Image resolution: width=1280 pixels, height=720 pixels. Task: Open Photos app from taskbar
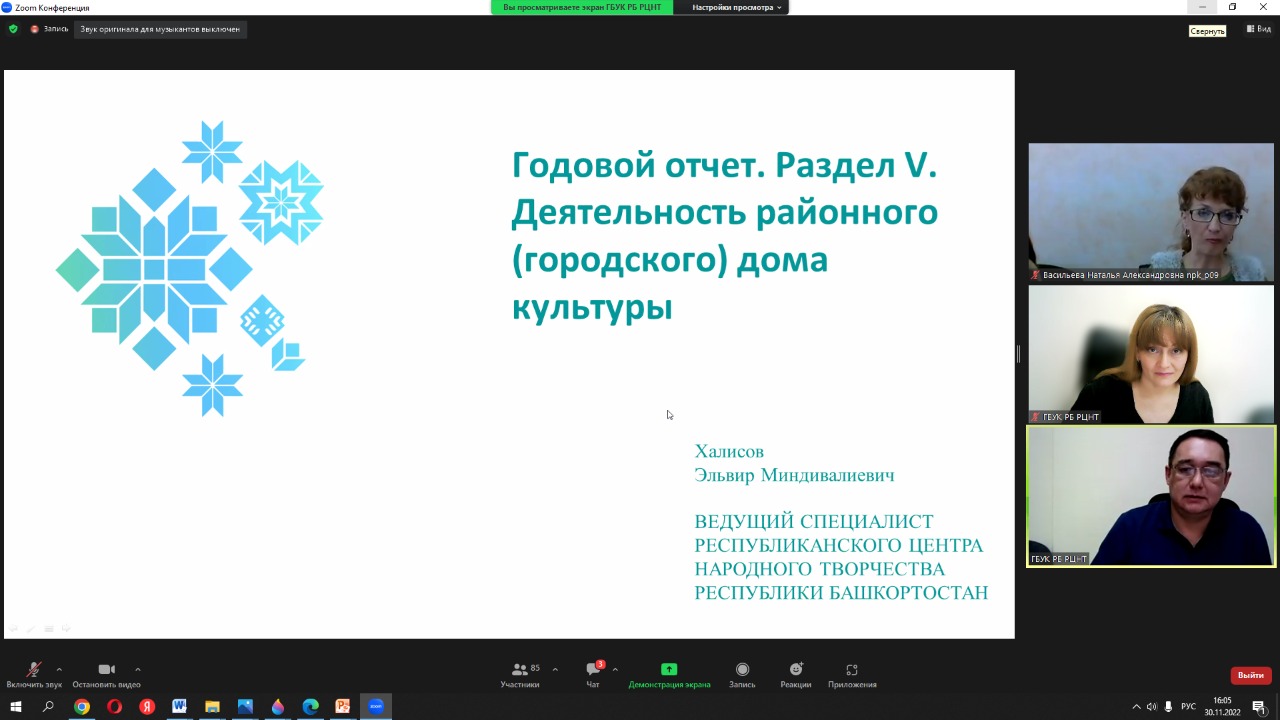[x=245, y=707]
